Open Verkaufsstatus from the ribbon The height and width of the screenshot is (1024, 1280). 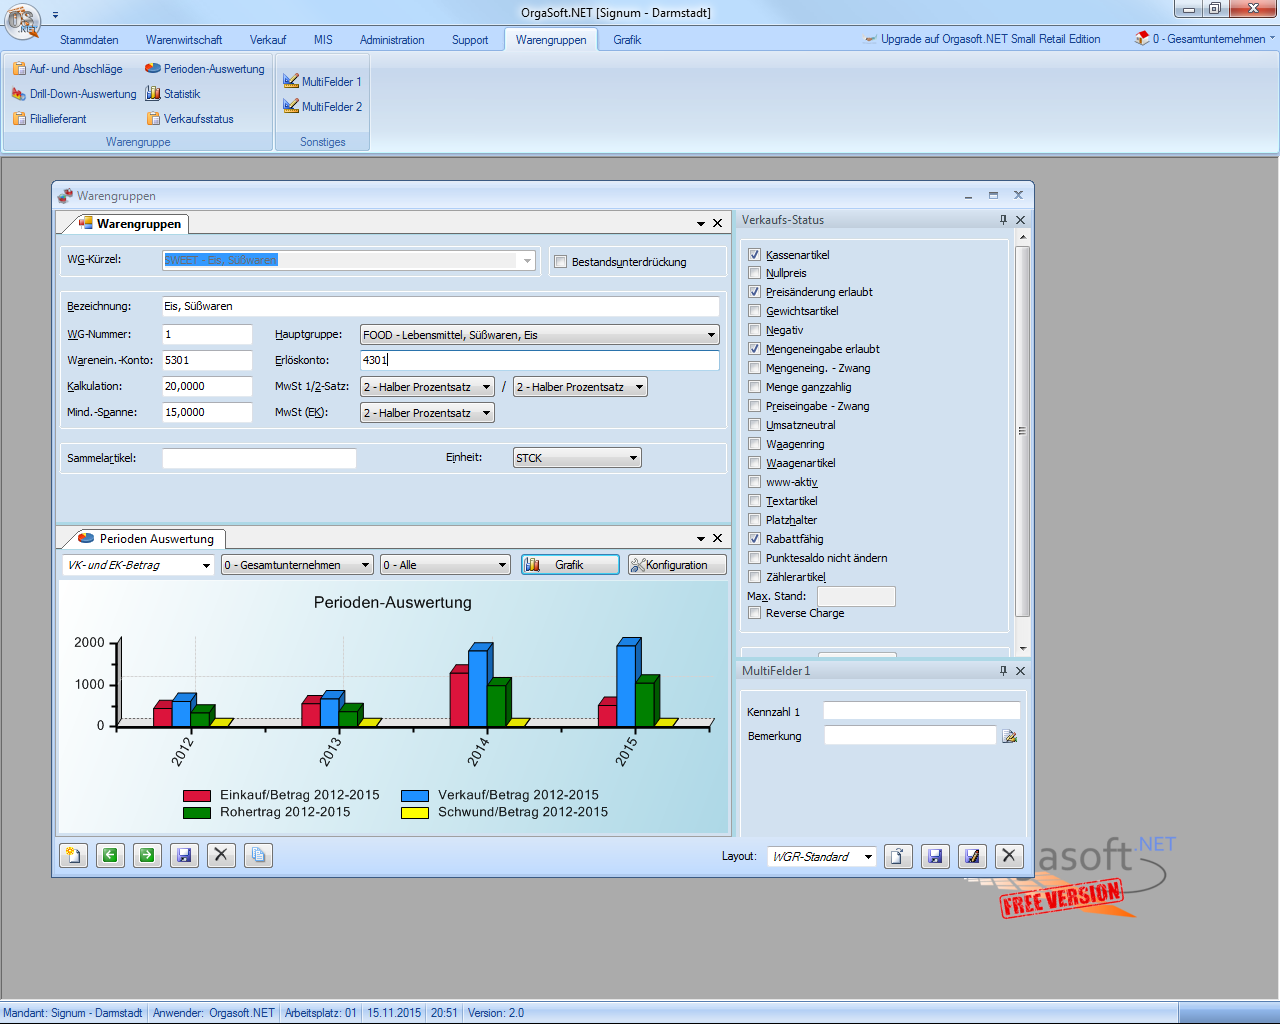(190, 119)
